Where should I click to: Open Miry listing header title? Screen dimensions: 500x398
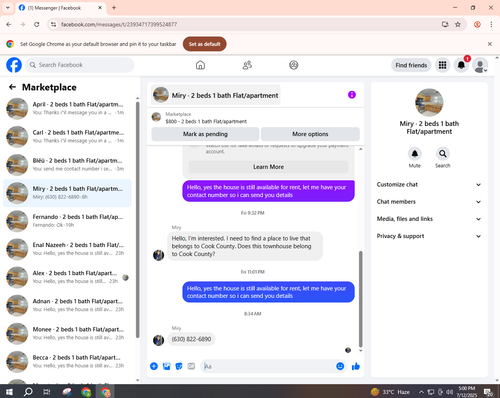[216, 95]
